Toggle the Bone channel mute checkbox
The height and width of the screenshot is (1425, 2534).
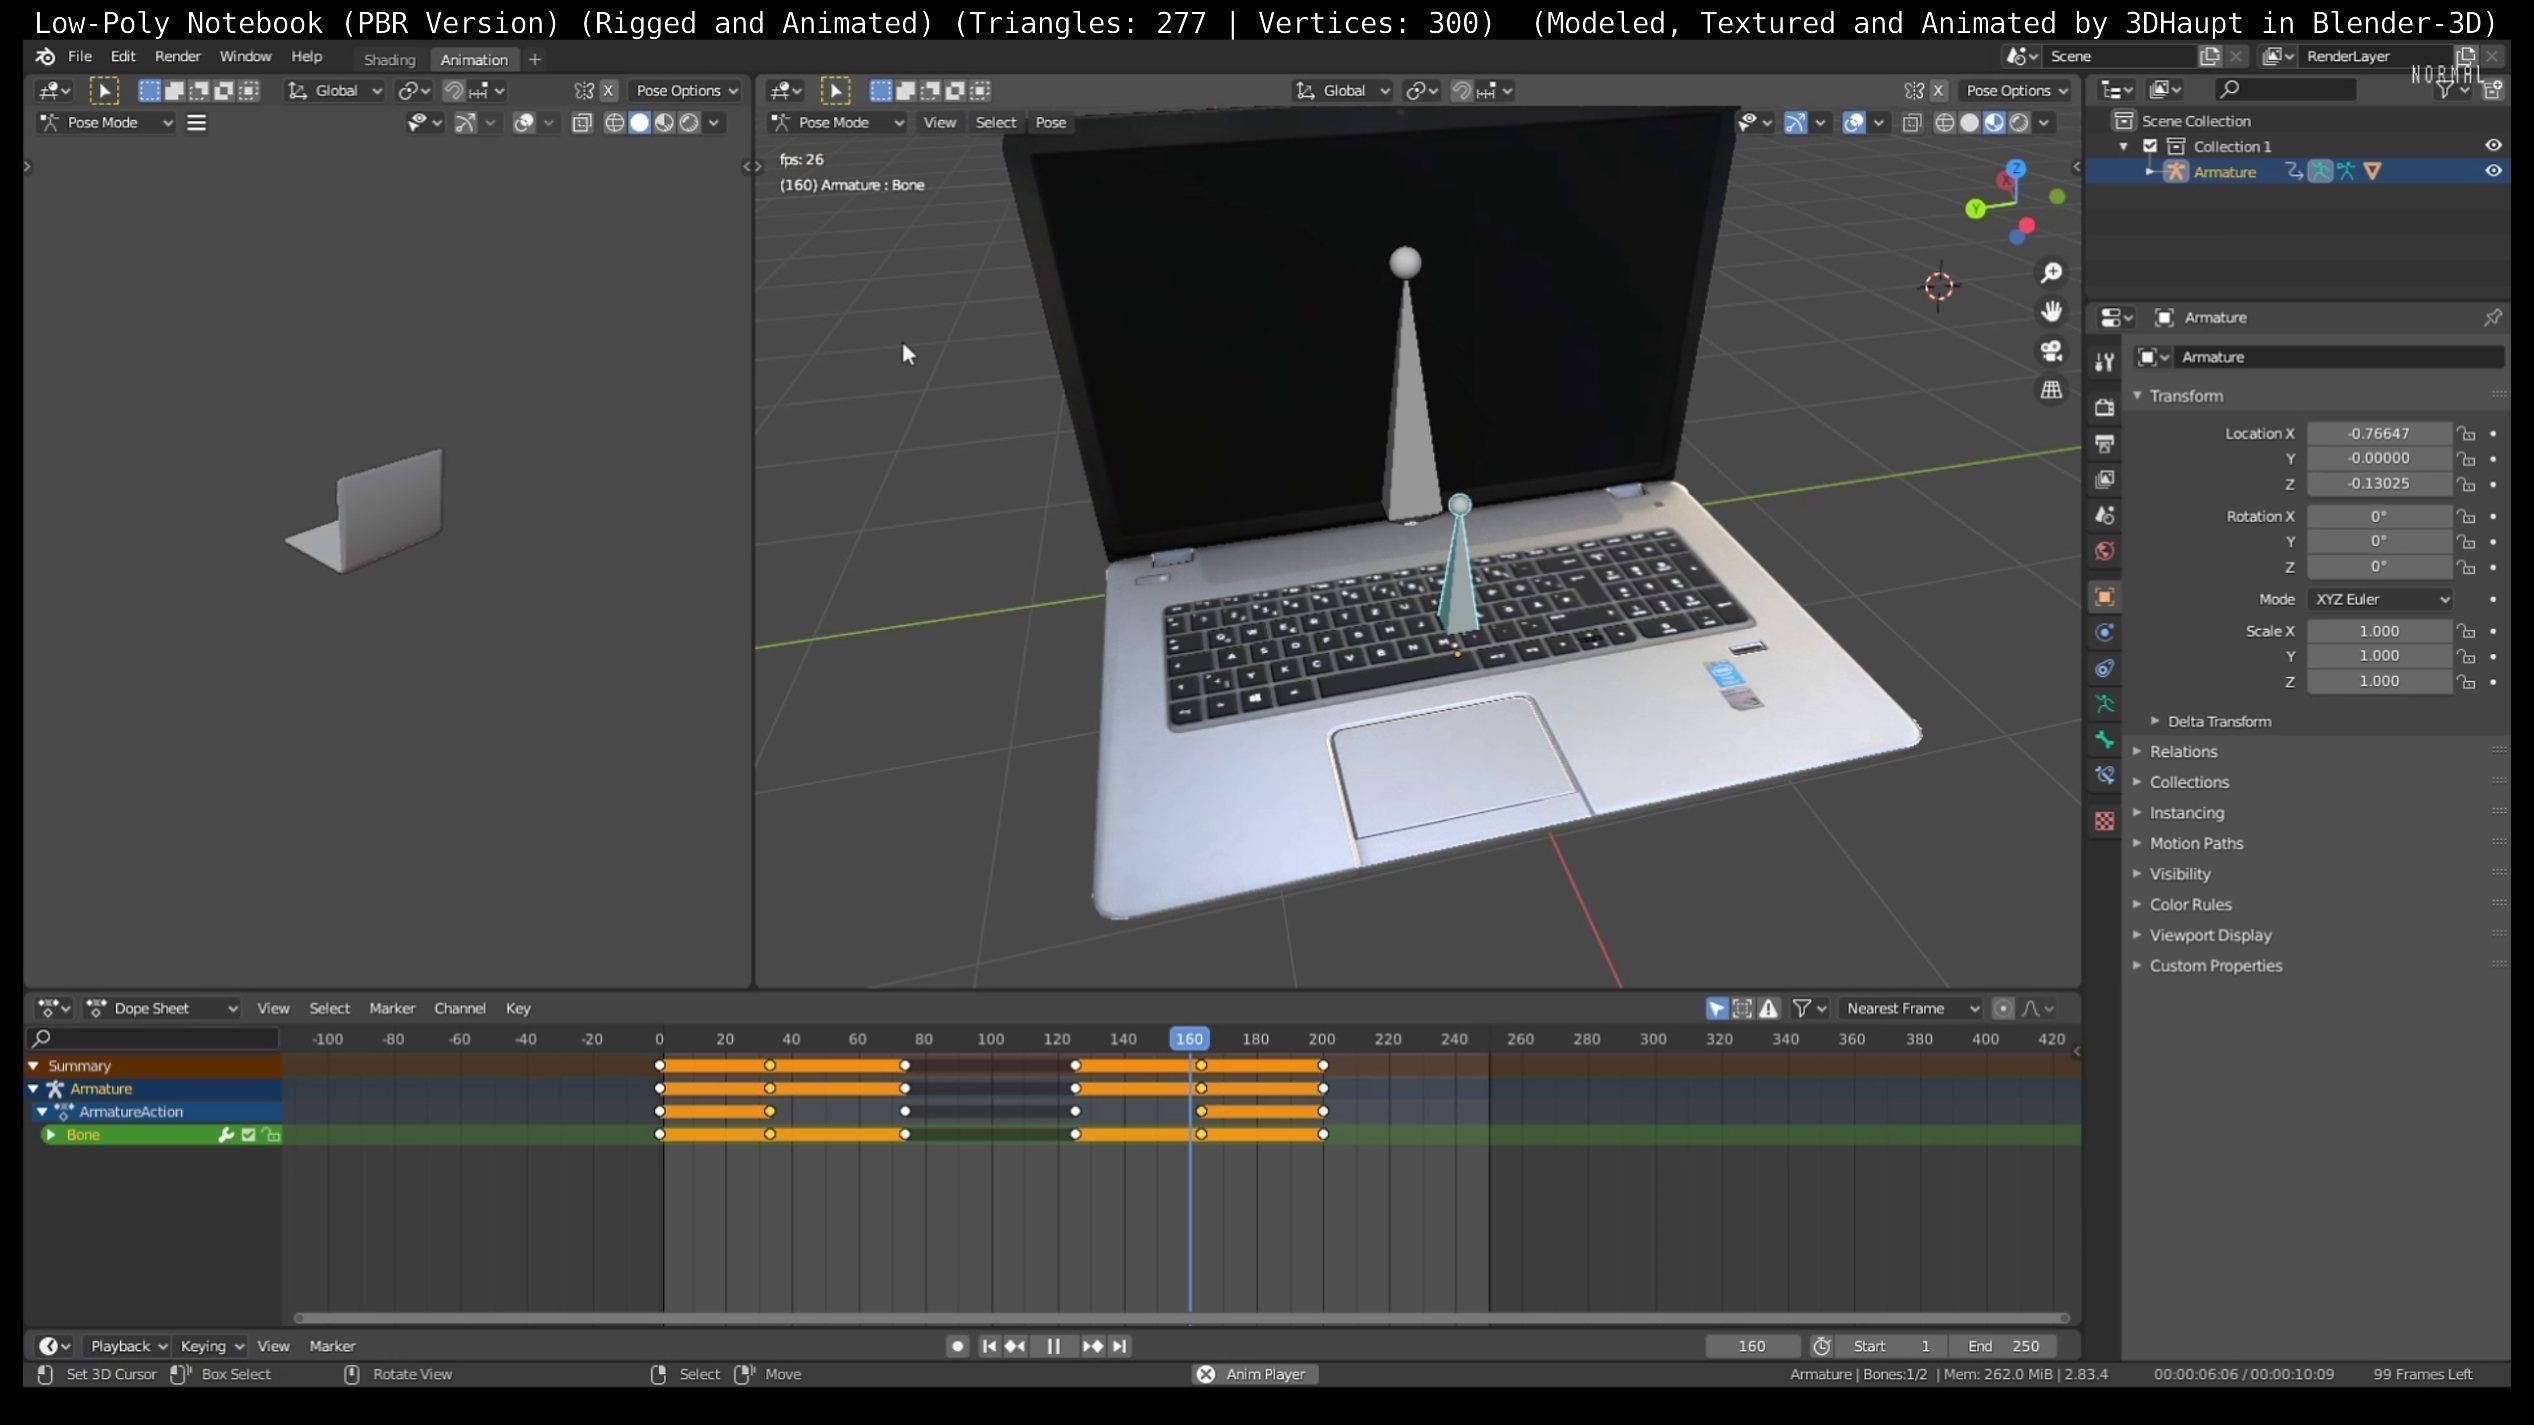[249, 1135]
